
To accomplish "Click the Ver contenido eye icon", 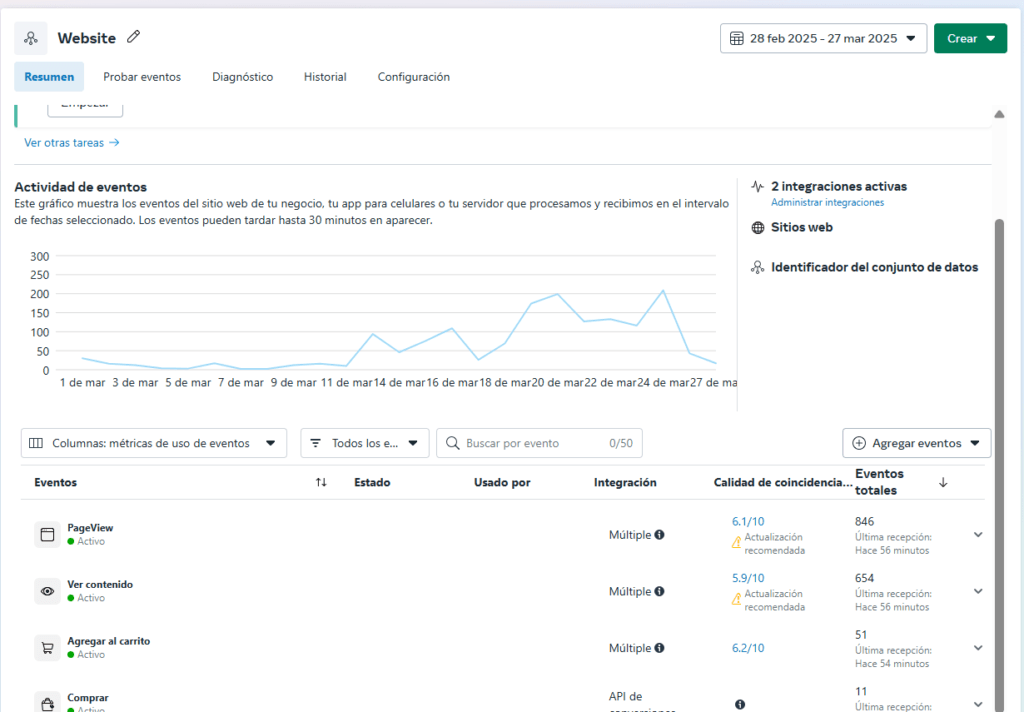I will click(x=48, y=591).
